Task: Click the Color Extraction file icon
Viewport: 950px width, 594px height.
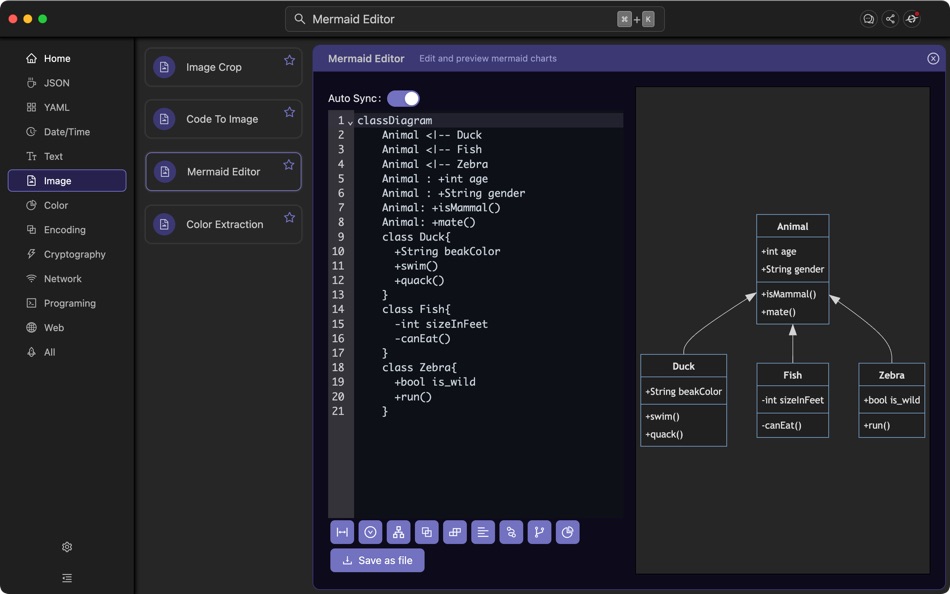Action: [164, 224]
